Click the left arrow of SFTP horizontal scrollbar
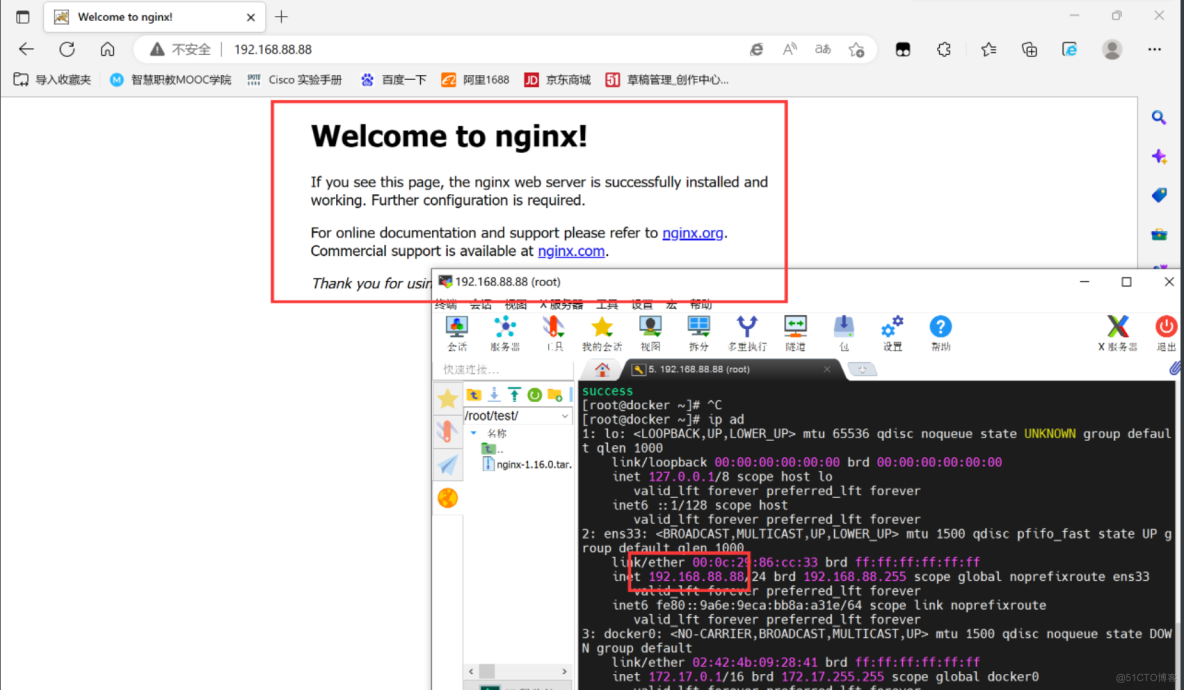The height and width of the screenshot is (690, 1184). pos(471,671)
